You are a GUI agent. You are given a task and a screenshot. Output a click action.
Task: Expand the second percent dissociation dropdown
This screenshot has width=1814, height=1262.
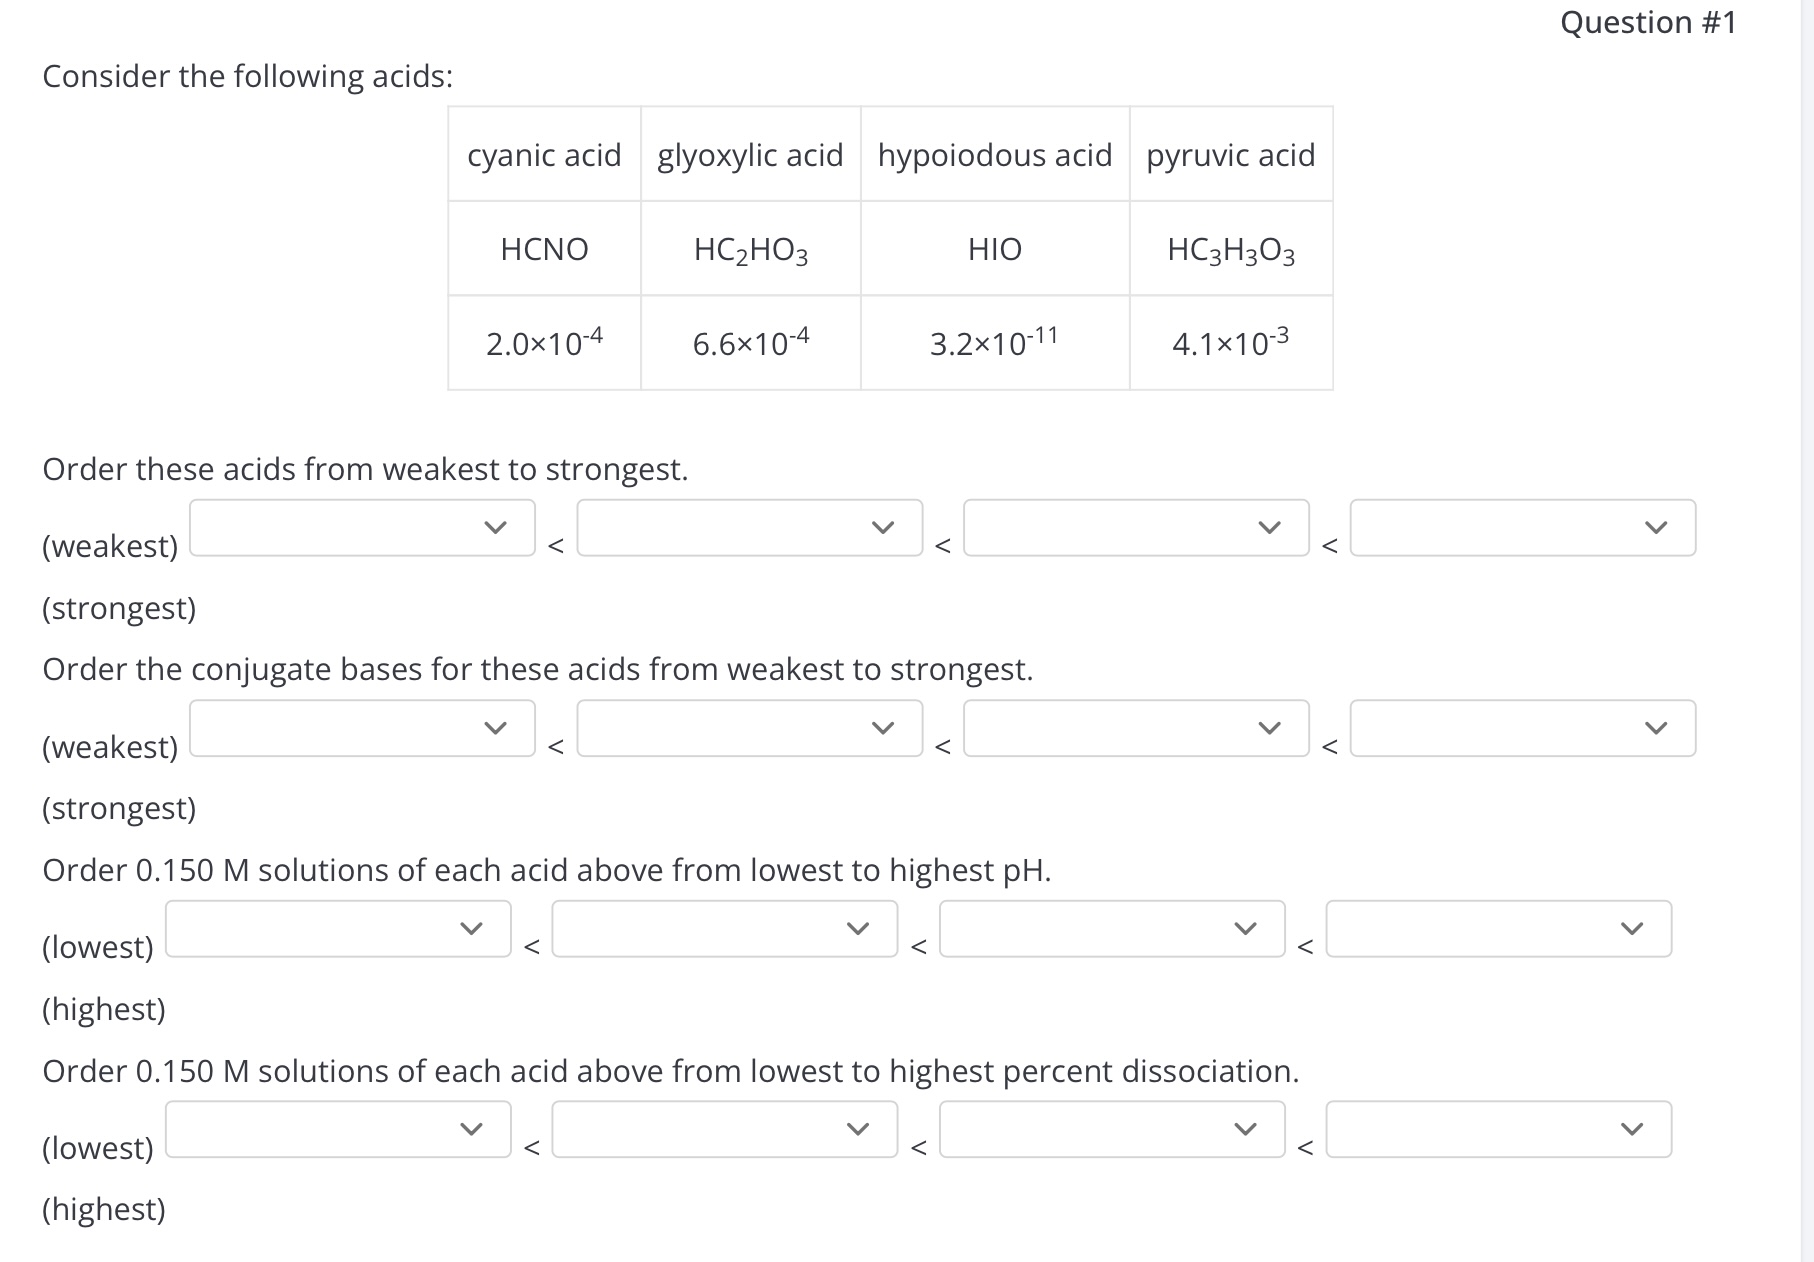[x=723, y=1130]
